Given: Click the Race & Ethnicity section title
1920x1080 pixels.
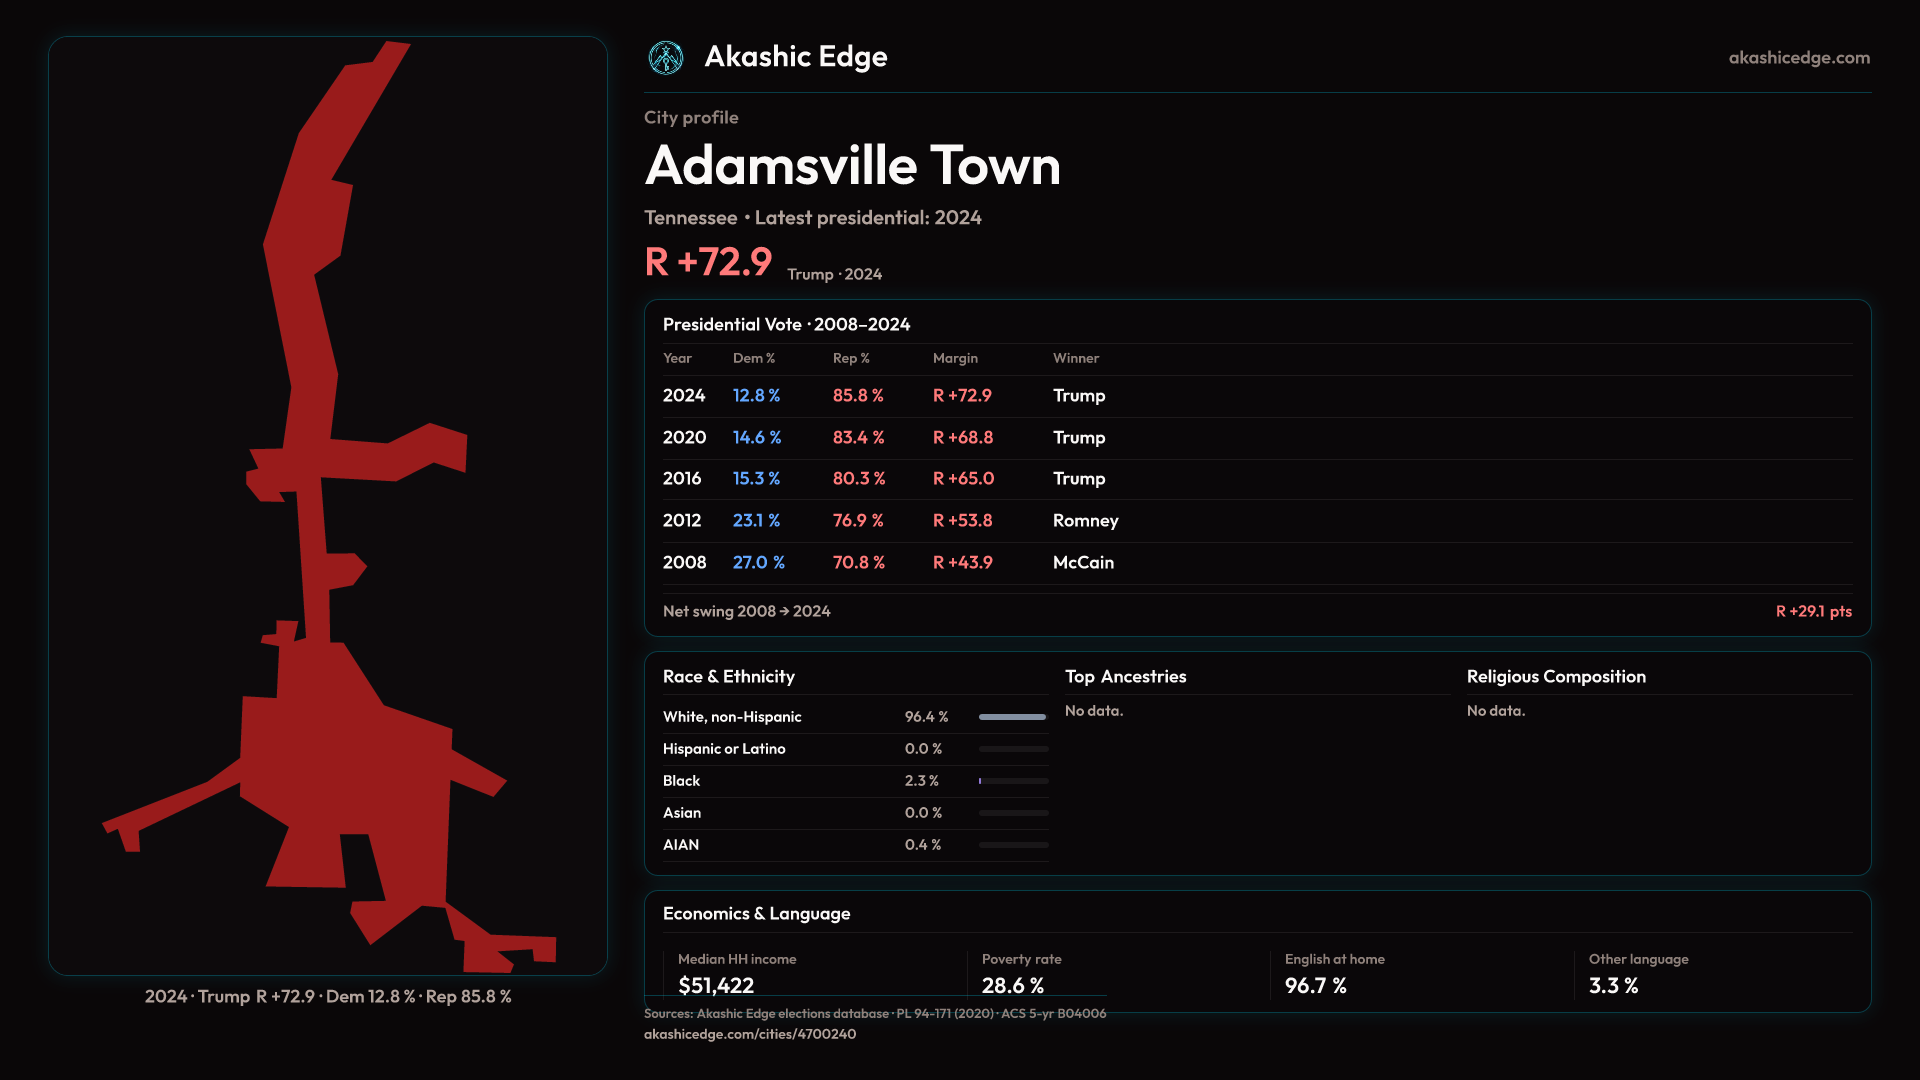Looking at the screenshot, I should click(728, 677).
